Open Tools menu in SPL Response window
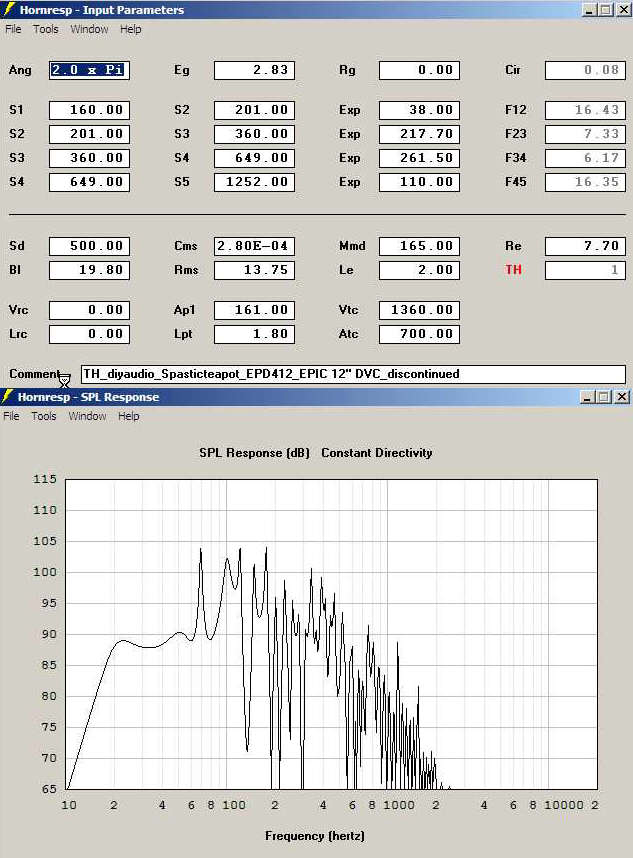 (44, 416)
